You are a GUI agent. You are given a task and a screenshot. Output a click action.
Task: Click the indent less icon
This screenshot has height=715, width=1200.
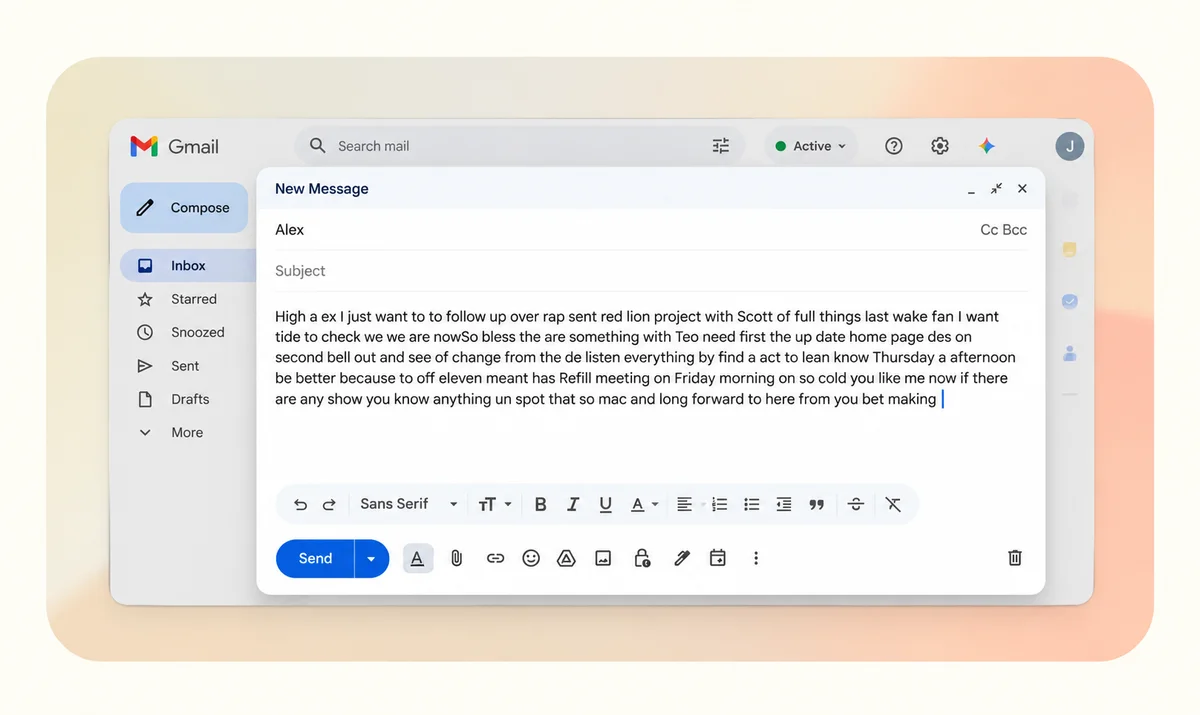[784, 505]
